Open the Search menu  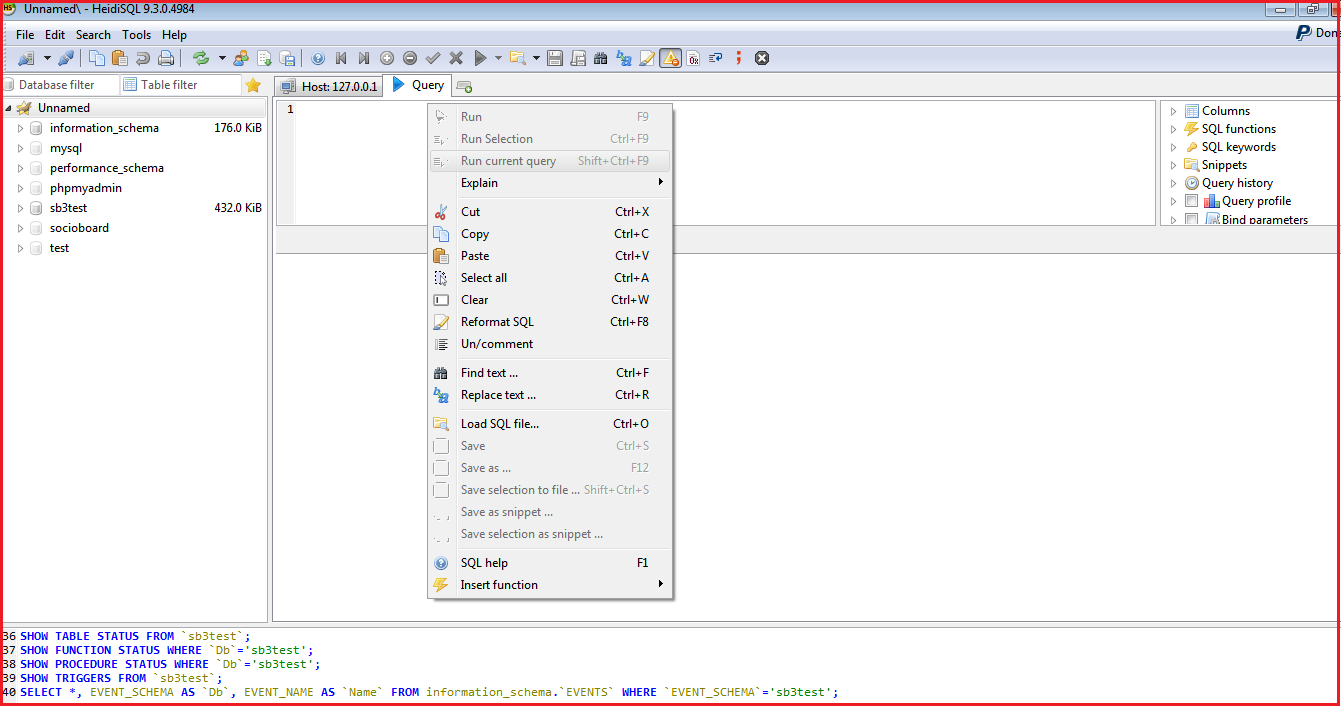93,35
